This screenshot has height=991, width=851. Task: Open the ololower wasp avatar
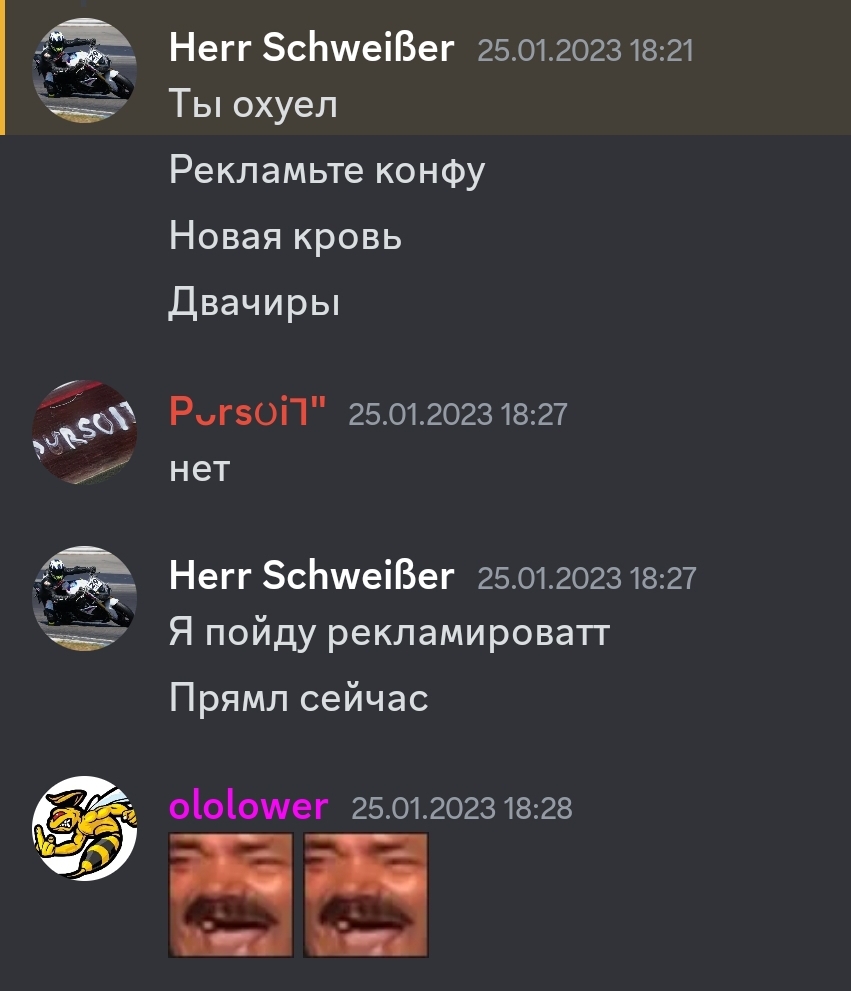[x=84, y=828]
